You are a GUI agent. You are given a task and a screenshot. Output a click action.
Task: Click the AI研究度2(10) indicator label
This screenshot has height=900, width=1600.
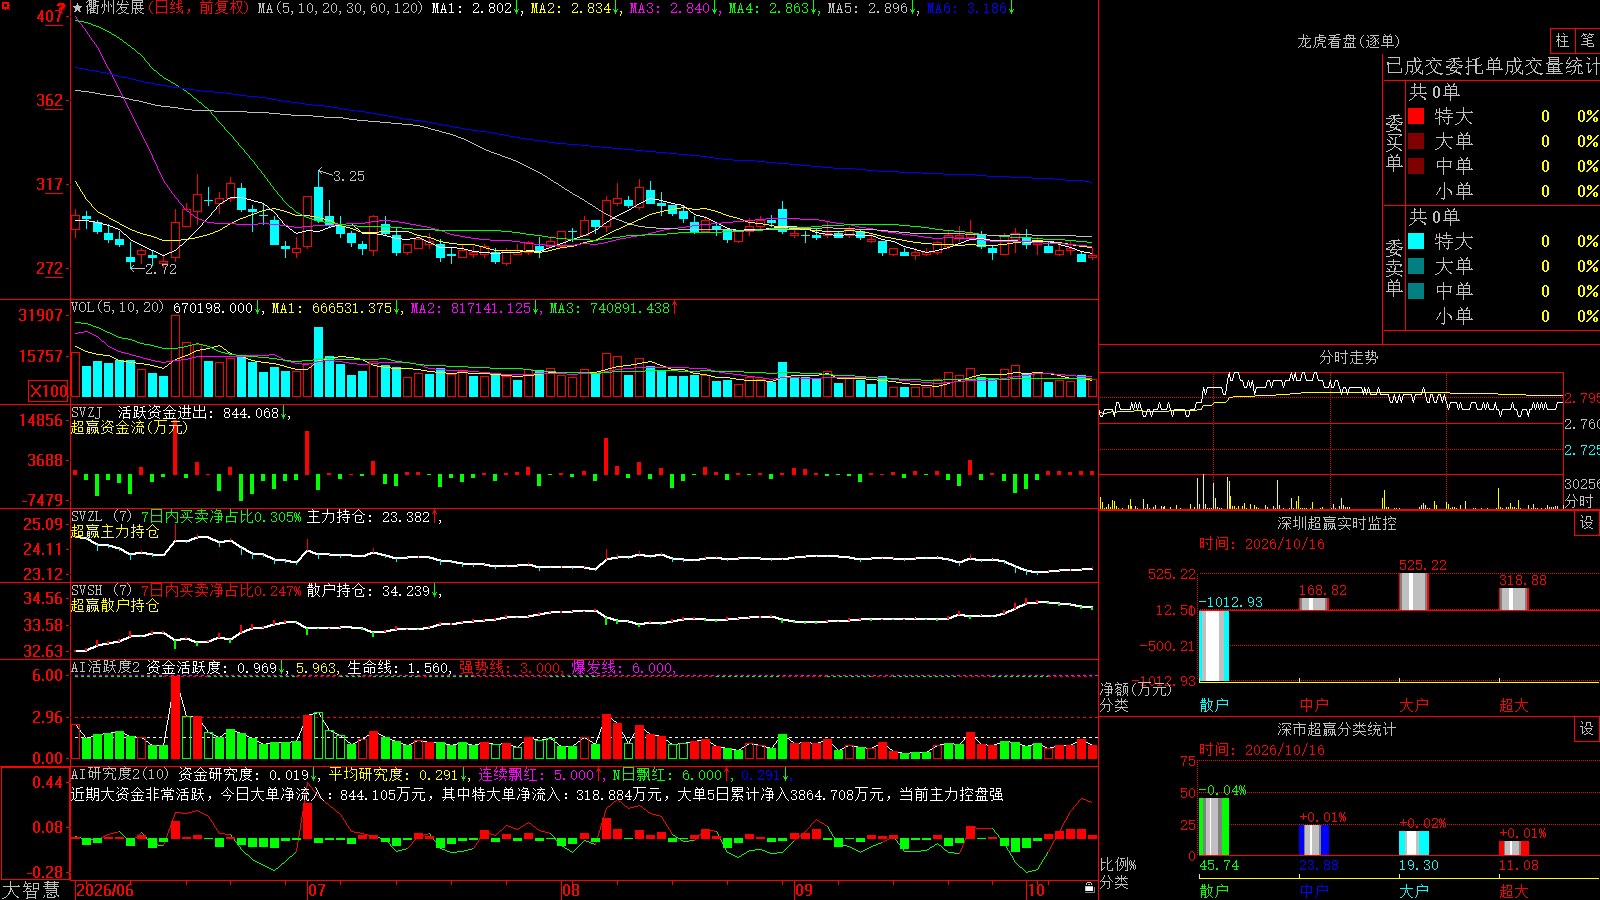[x=120, y=774]
